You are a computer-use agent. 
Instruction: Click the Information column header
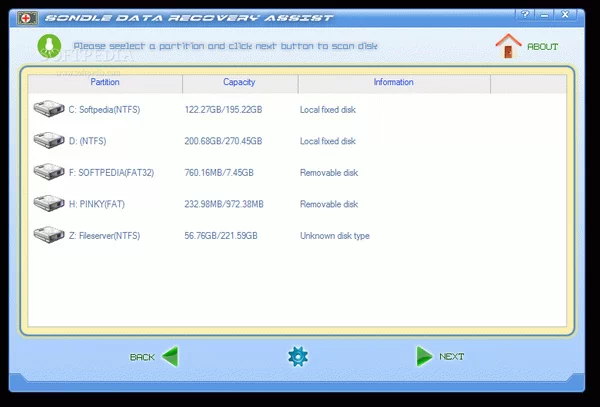click(394, 82)
